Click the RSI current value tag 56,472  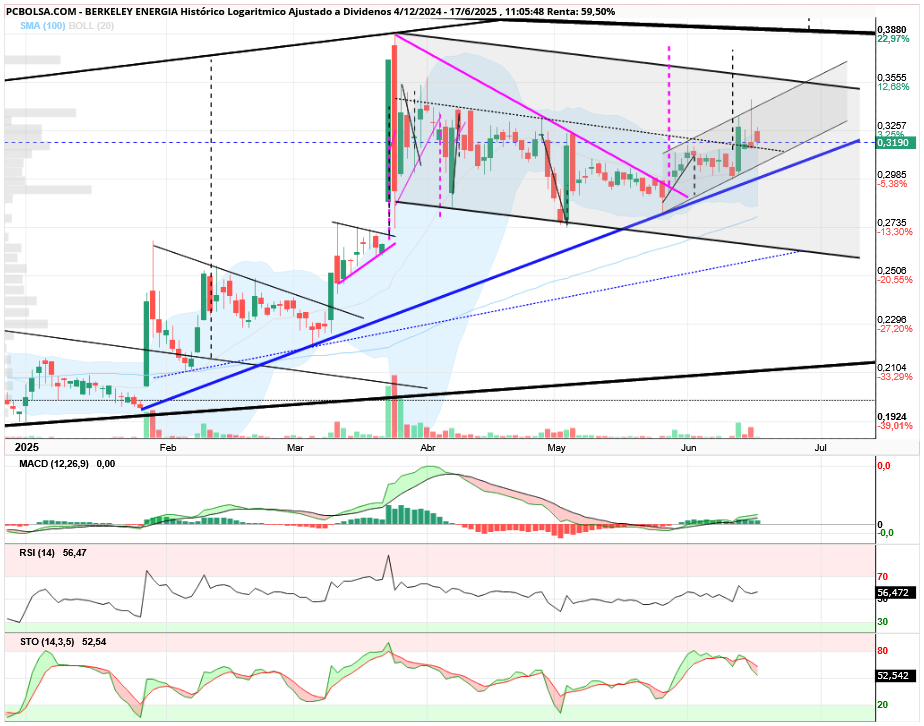896,593
